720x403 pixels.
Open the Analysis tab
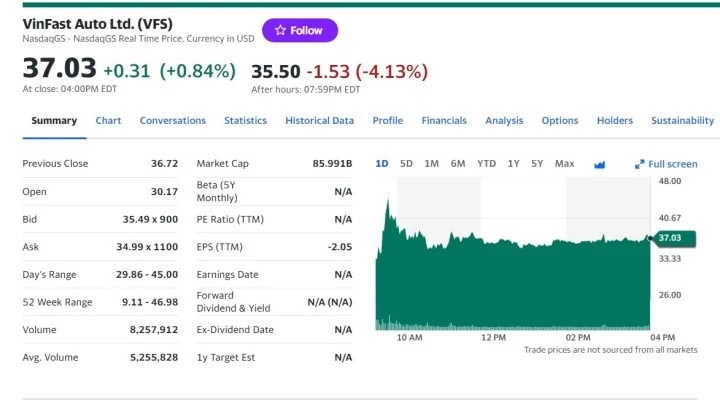tap(504, 121)
